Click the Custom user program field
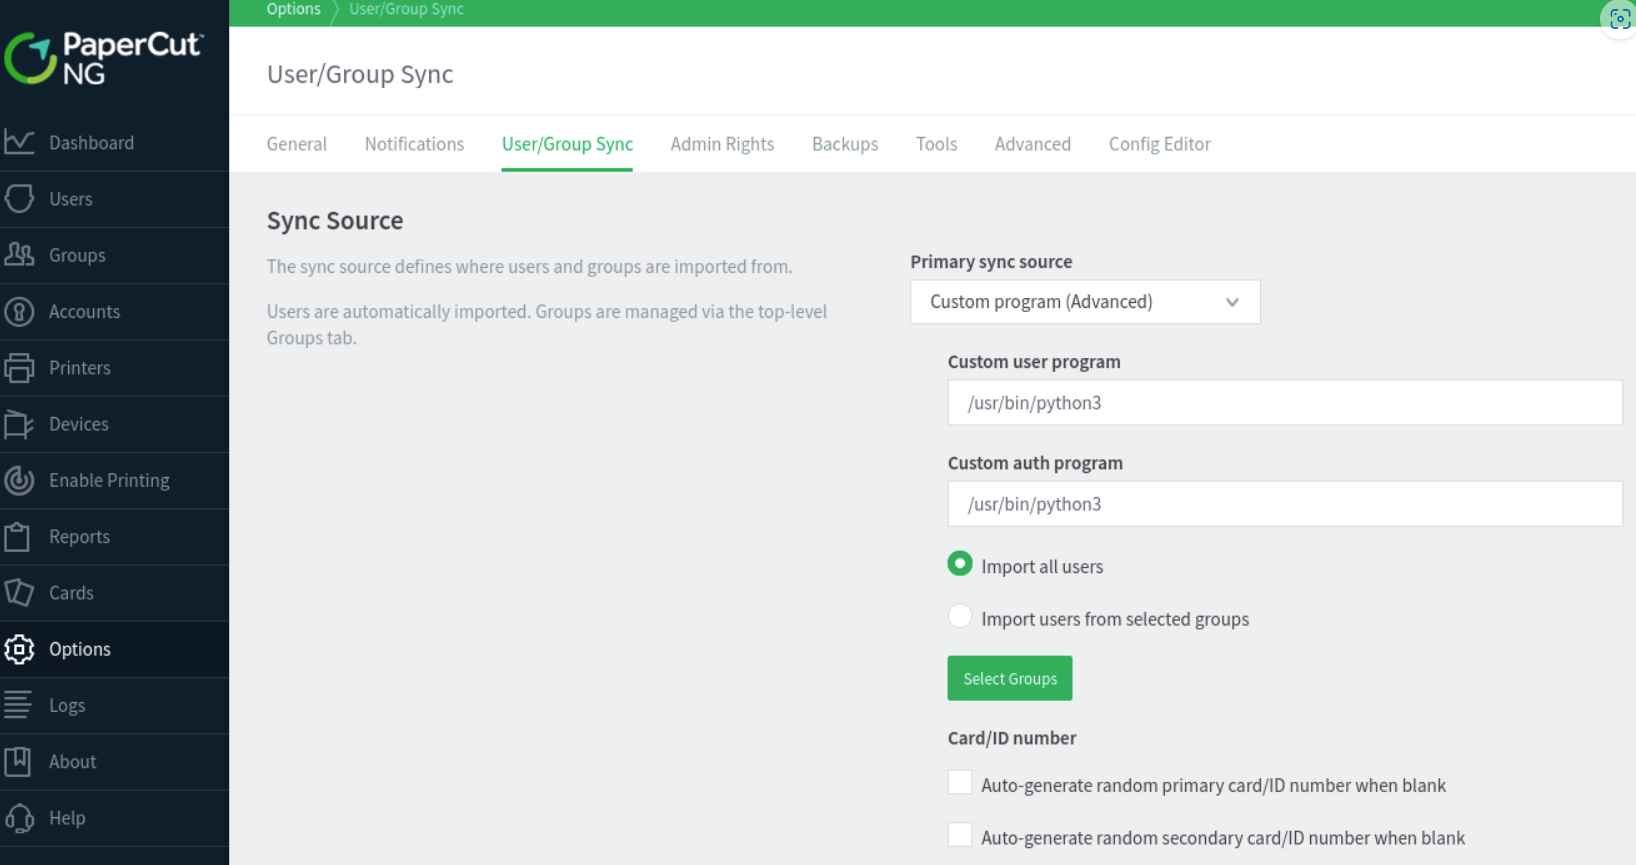 point(1285,403)
